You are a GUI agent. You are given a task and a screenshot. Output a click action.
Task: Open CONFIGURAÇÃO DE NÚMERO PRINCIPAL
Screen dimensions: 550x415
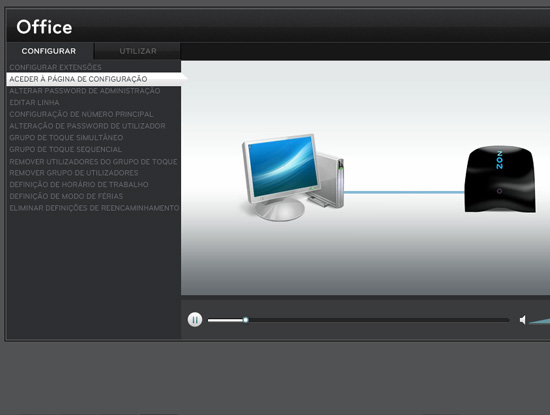tap(81, 114)
